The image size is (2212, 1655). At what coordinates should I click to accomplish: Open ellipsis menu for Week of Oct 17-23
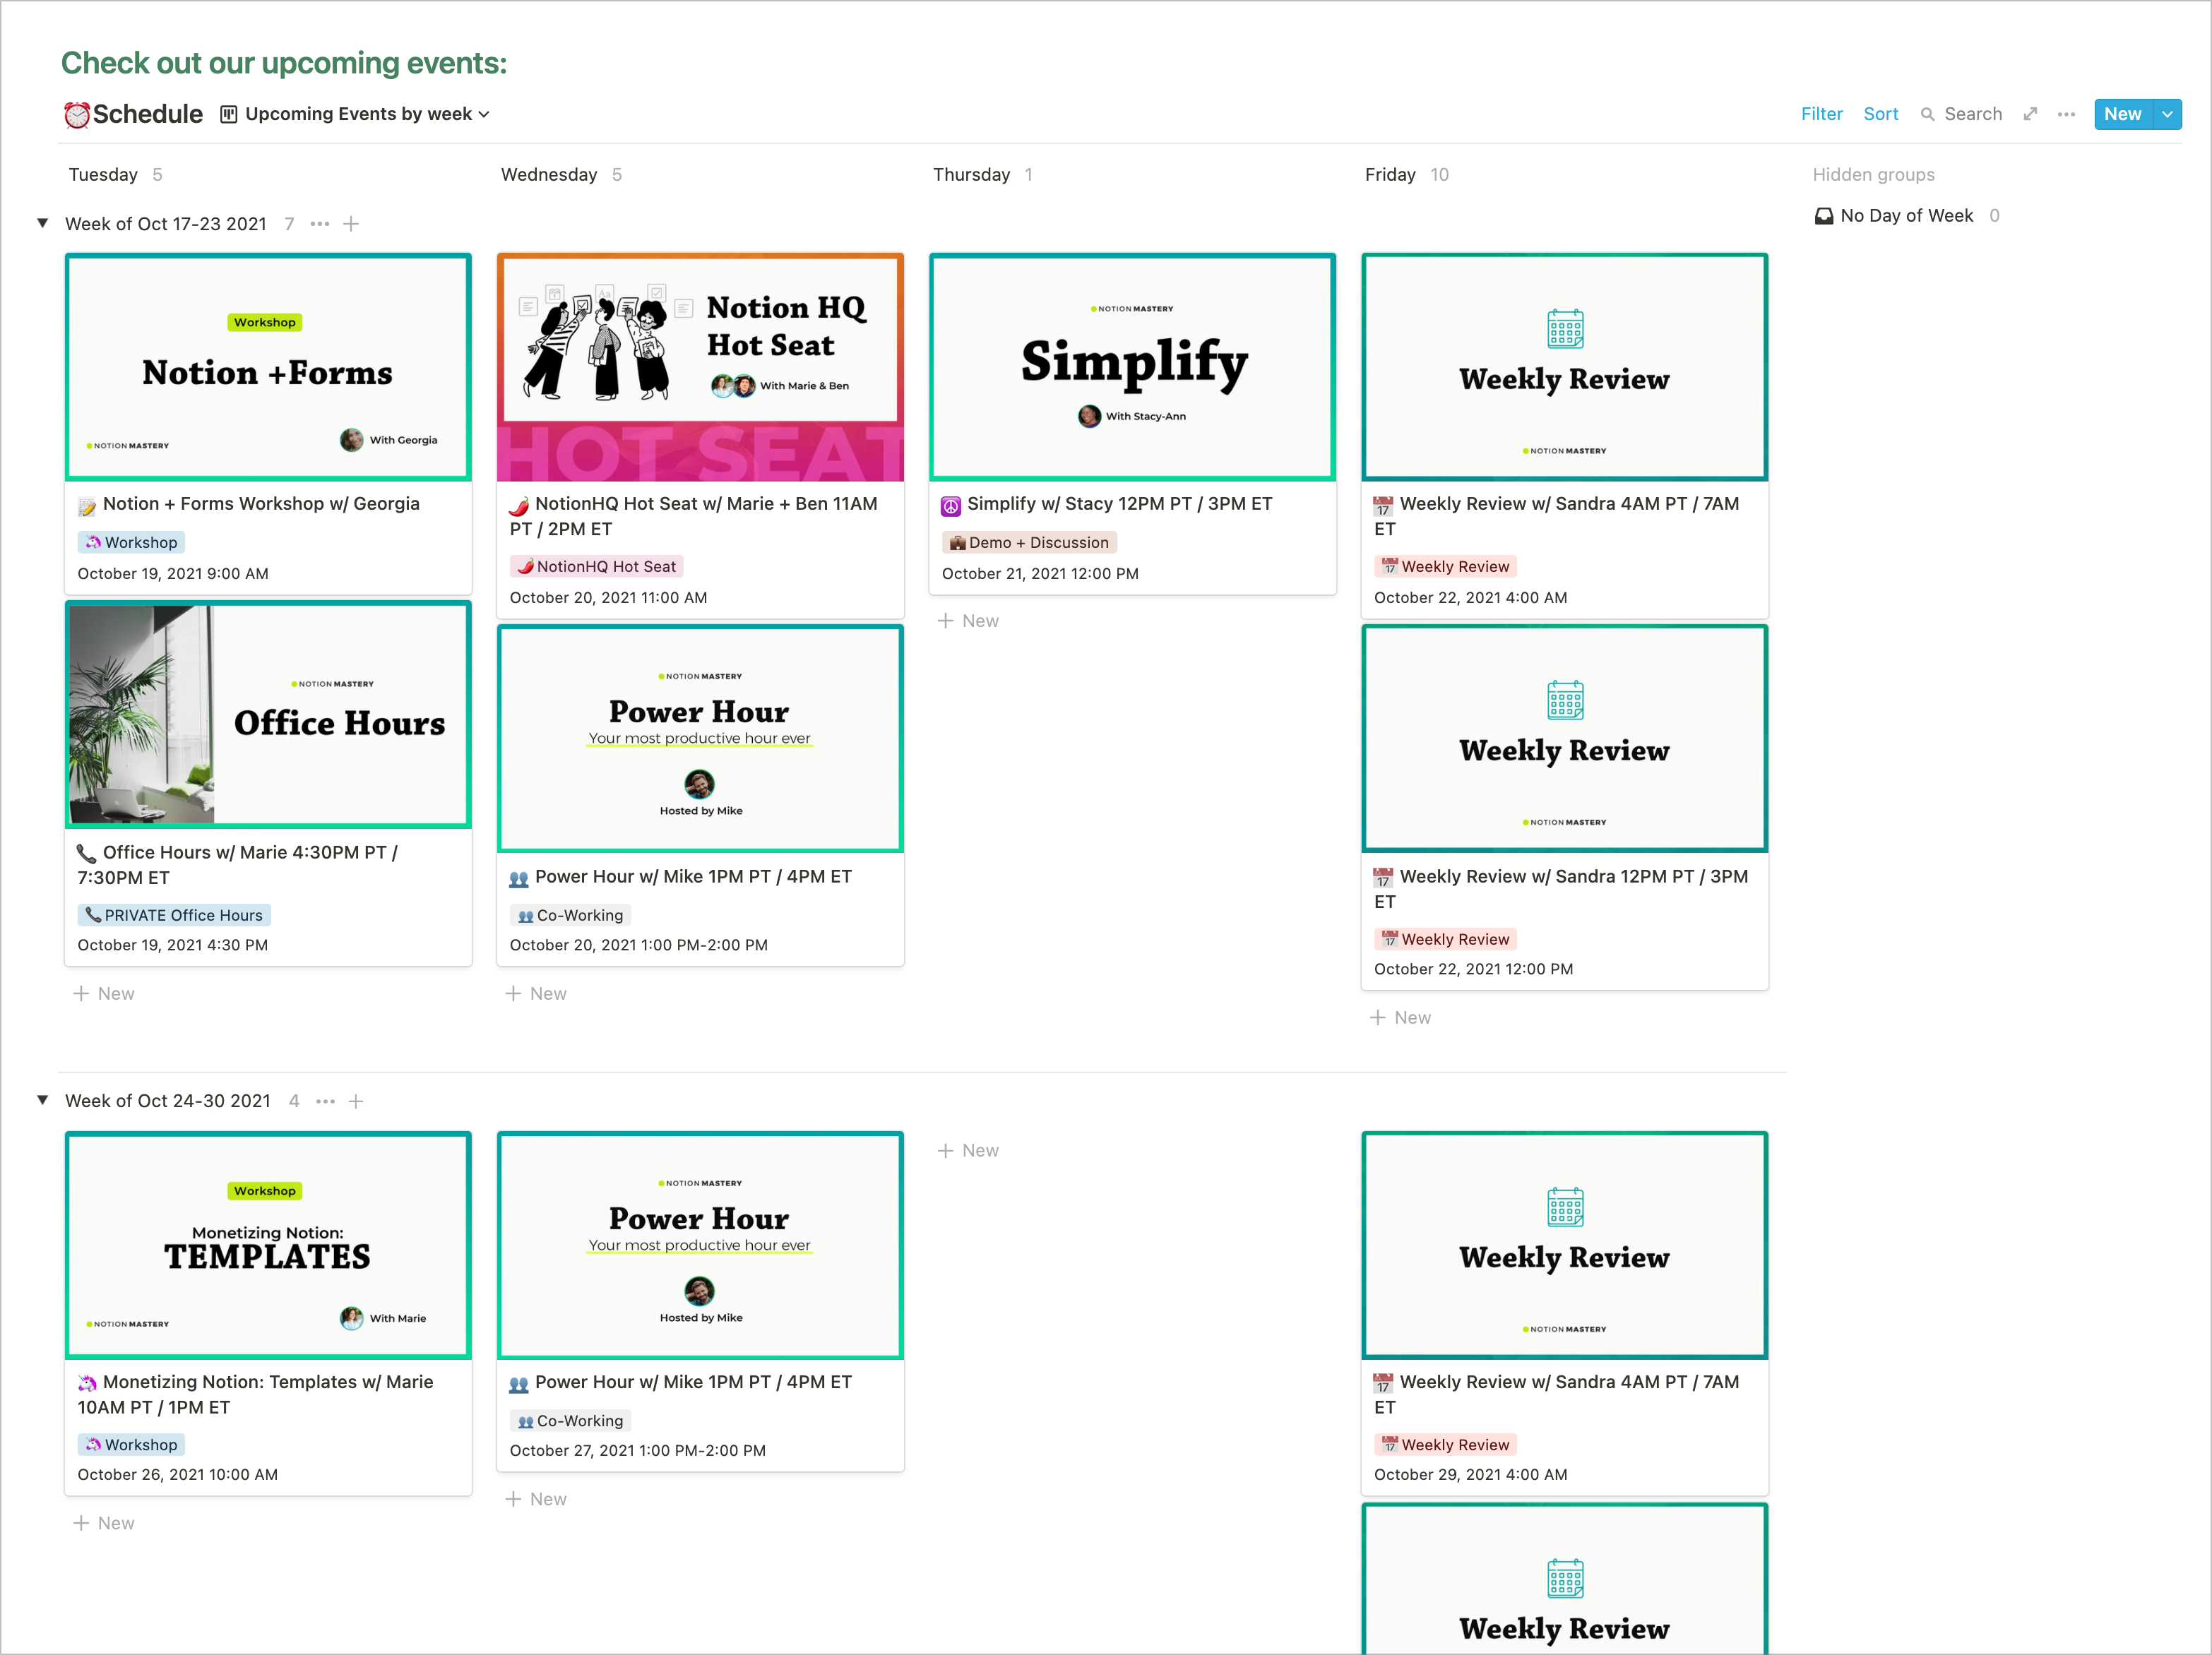(x=320, y=224)
